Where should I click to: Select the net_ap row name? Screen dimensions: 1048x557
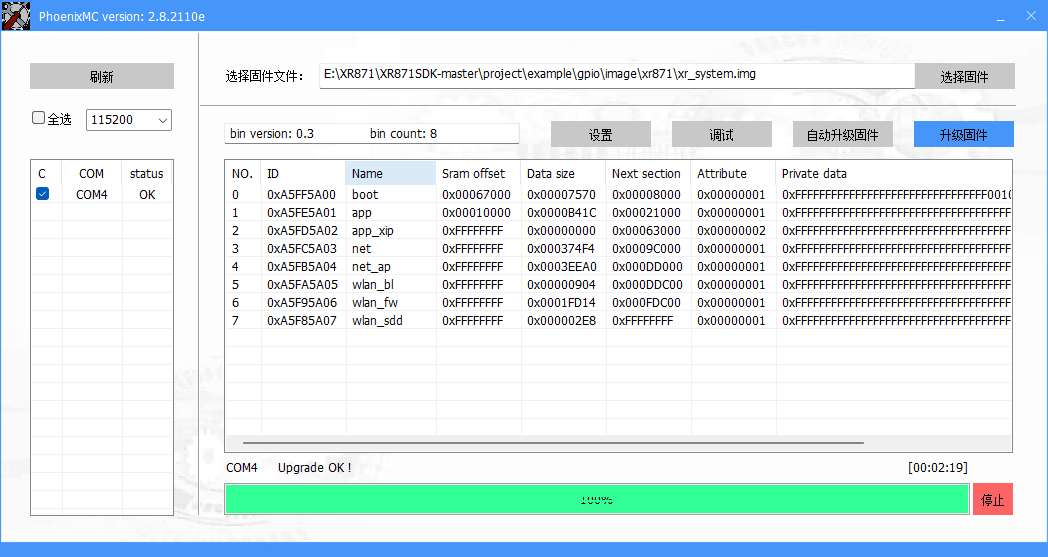click(x=371, y=267)
